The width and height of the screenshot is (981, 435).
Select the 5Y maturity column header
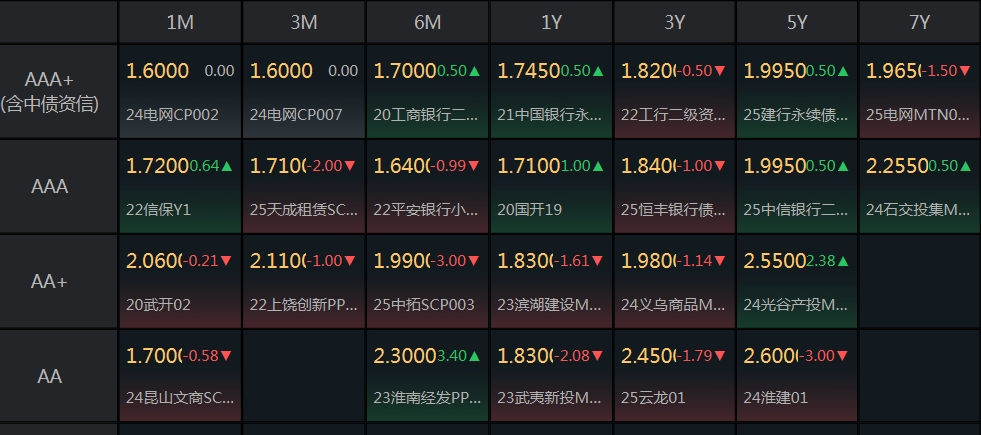click(796, 23)
